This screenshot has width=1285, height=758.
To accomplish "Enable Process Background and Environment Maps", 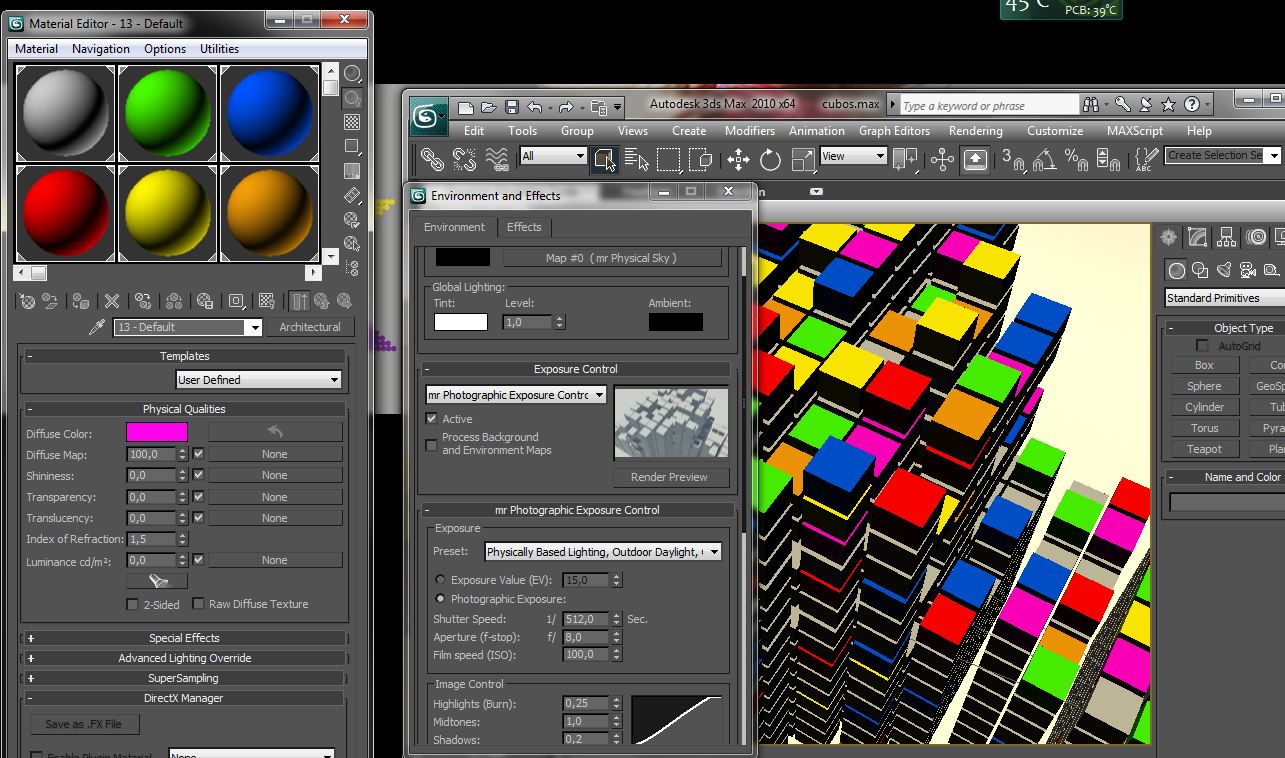I will click(x=432, y=445).
